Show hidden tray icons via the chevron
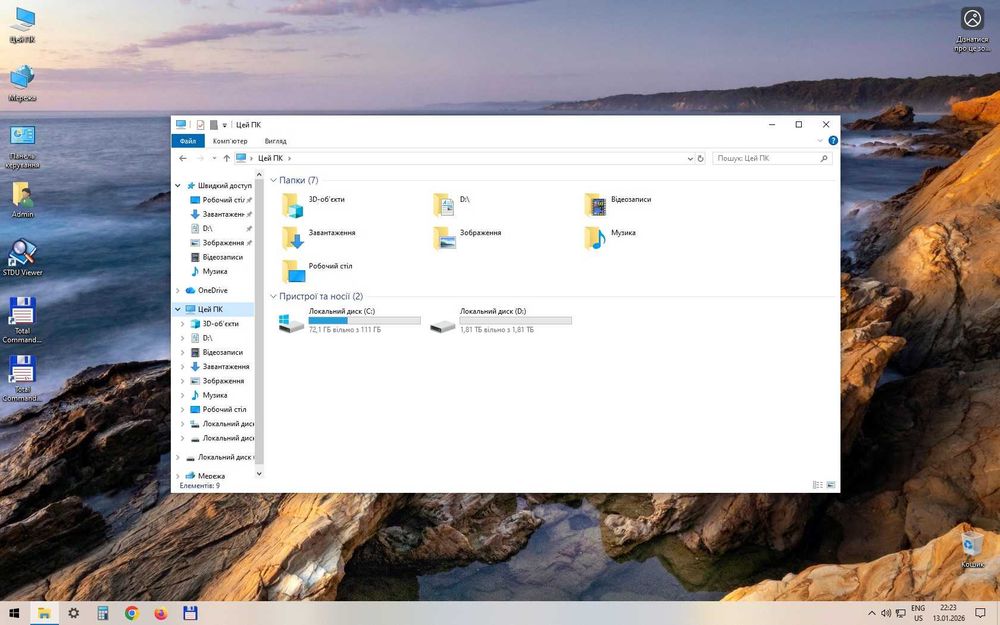The image size is (1000, 625). tap(872, 613)
